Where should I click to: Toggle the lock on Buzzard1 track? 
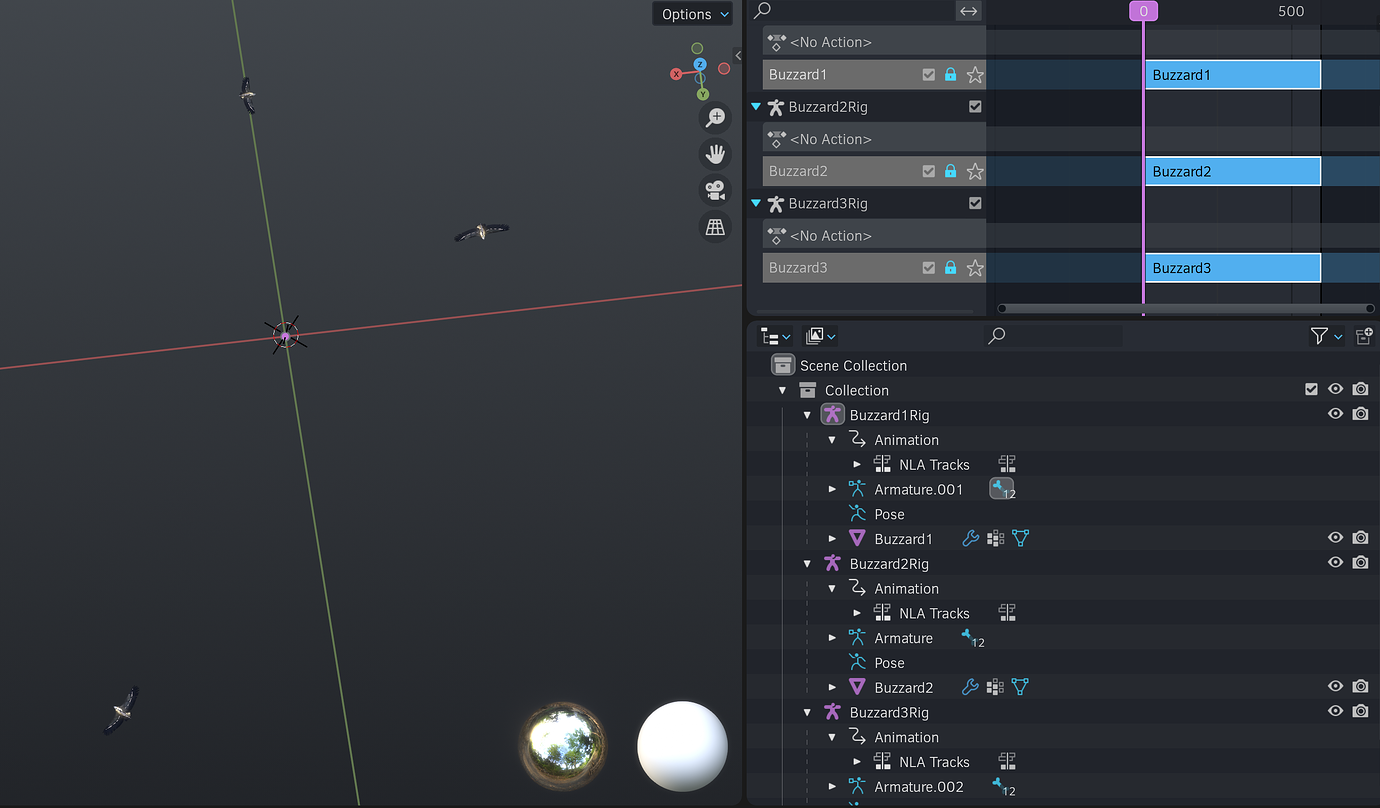(x=951, y=75)
